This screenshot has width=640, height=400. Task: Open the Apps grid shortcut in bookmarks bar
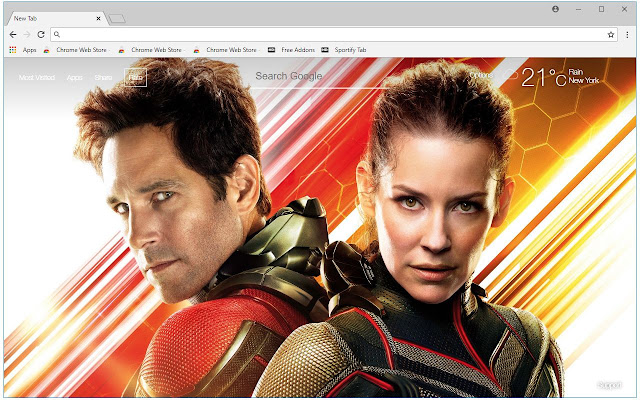click(x=23, y=50)
